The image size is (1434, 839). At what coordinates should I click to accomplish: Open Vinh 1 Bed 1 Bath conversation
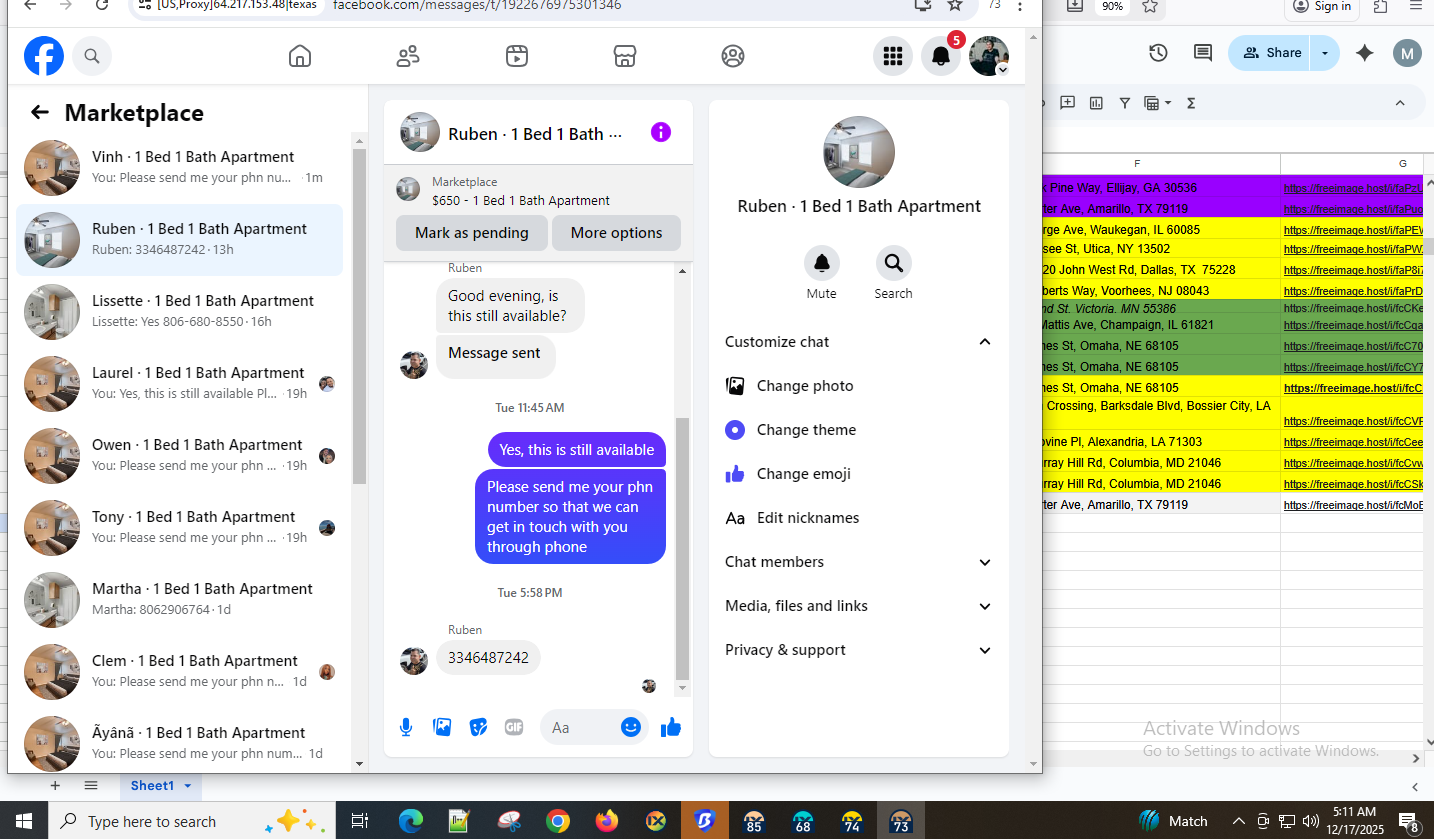[180, 167]
